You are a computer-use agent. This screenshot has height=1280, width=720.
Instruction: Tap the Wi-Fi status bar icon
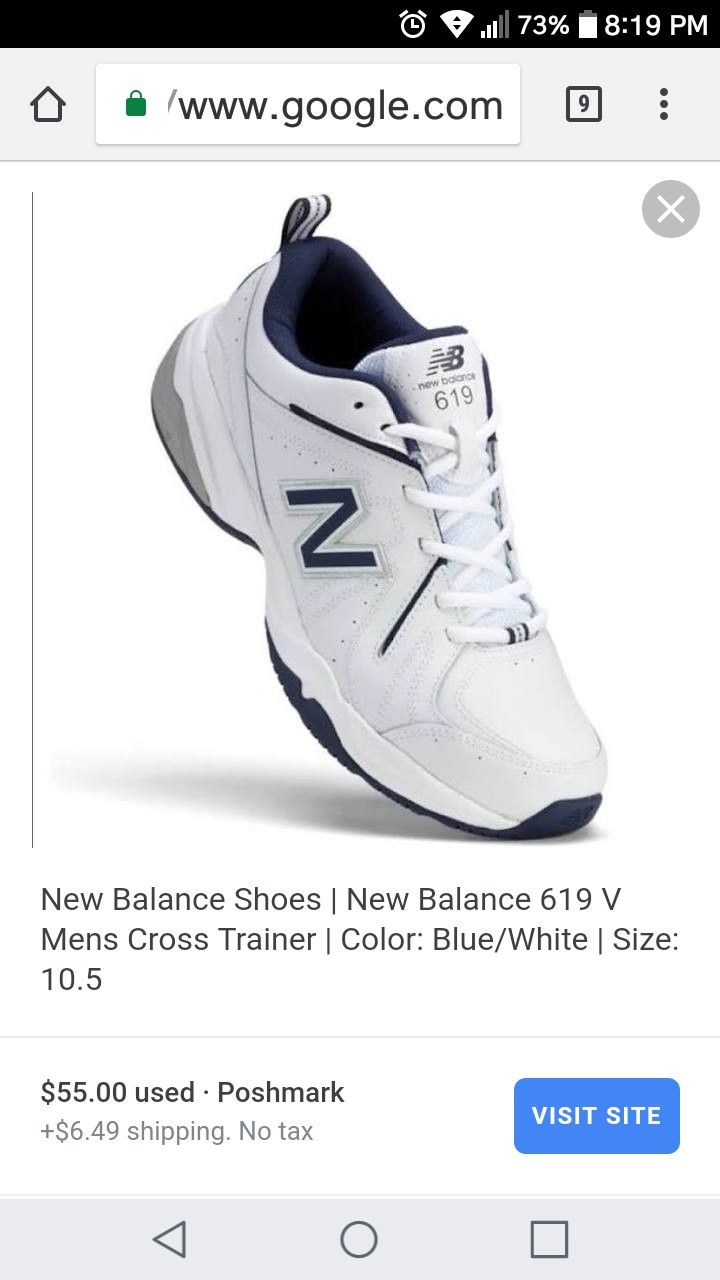(458, 24)
